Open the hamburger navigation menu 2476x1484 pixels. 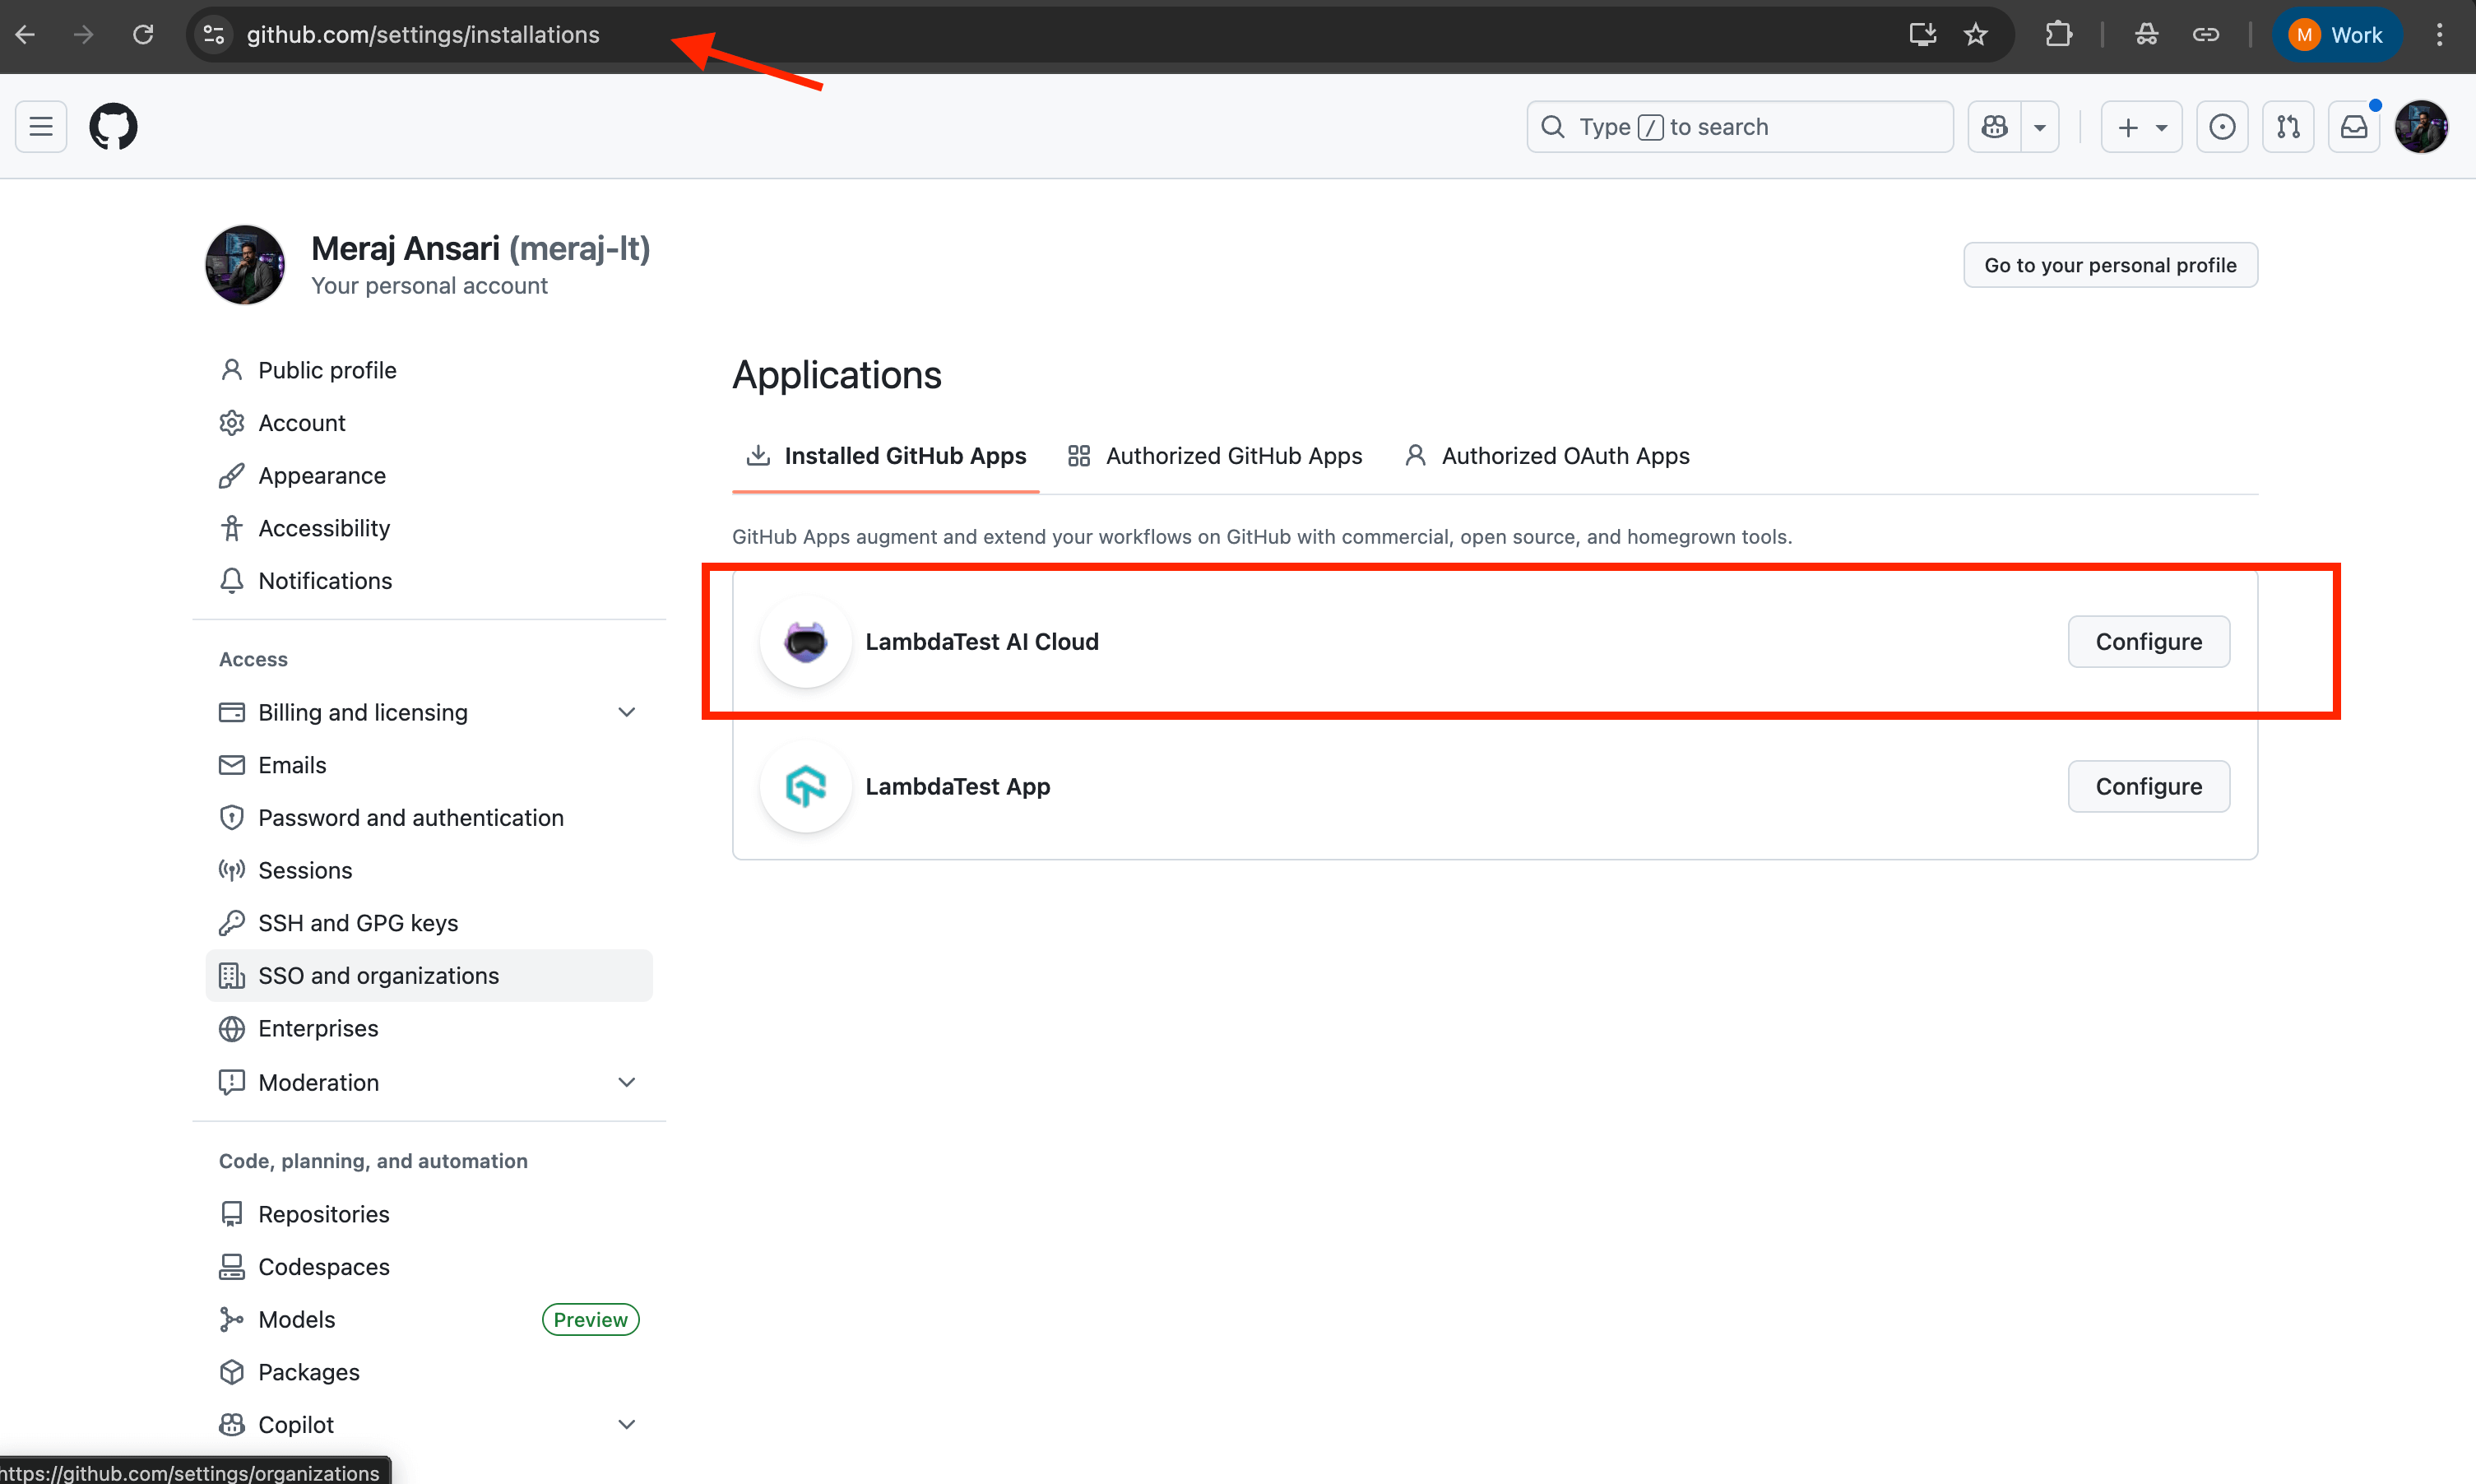pyautogui.click(x=41, y=127)
